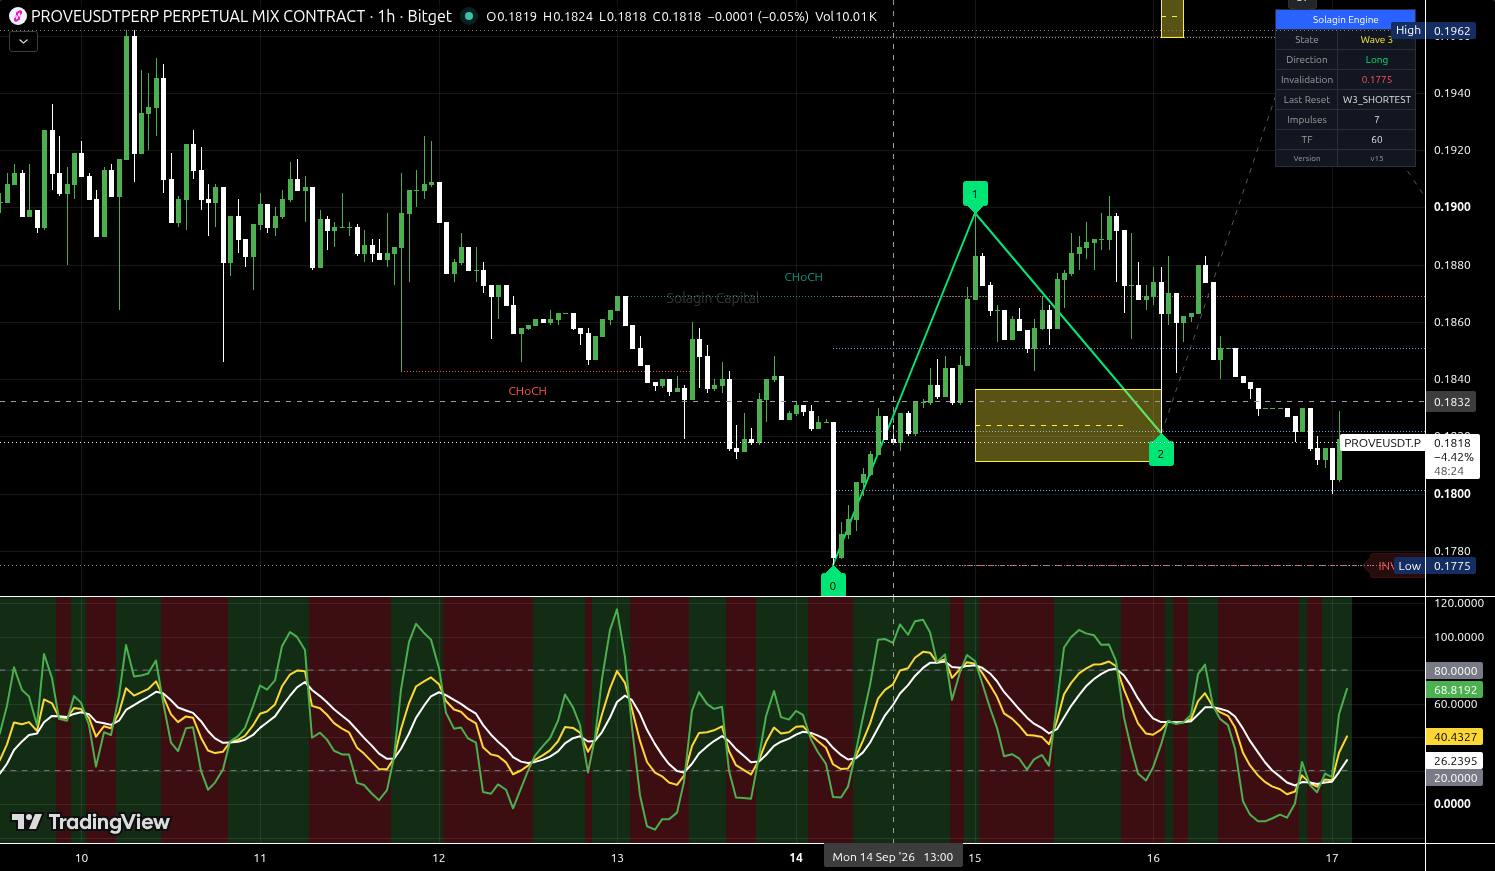Screen dimensions: 1495x871
Task: Click the Solagin Engine table header
Action: (x=1345, y=20)
